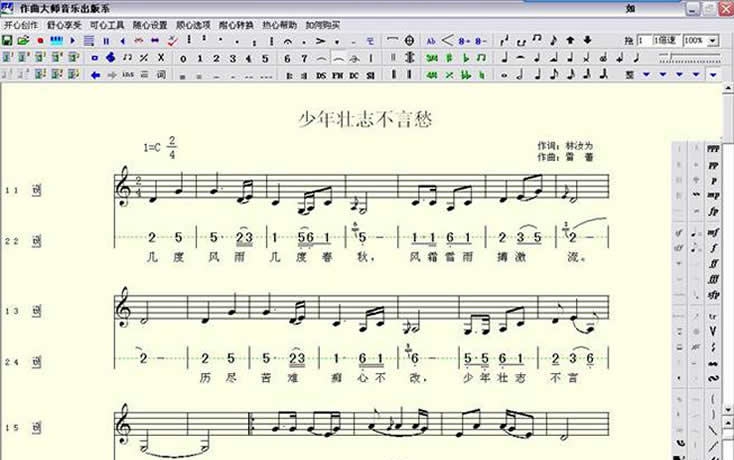The image size is (734, 460).
Task: Insert jianpu note number 7
Action: click(x=304, y=58)
